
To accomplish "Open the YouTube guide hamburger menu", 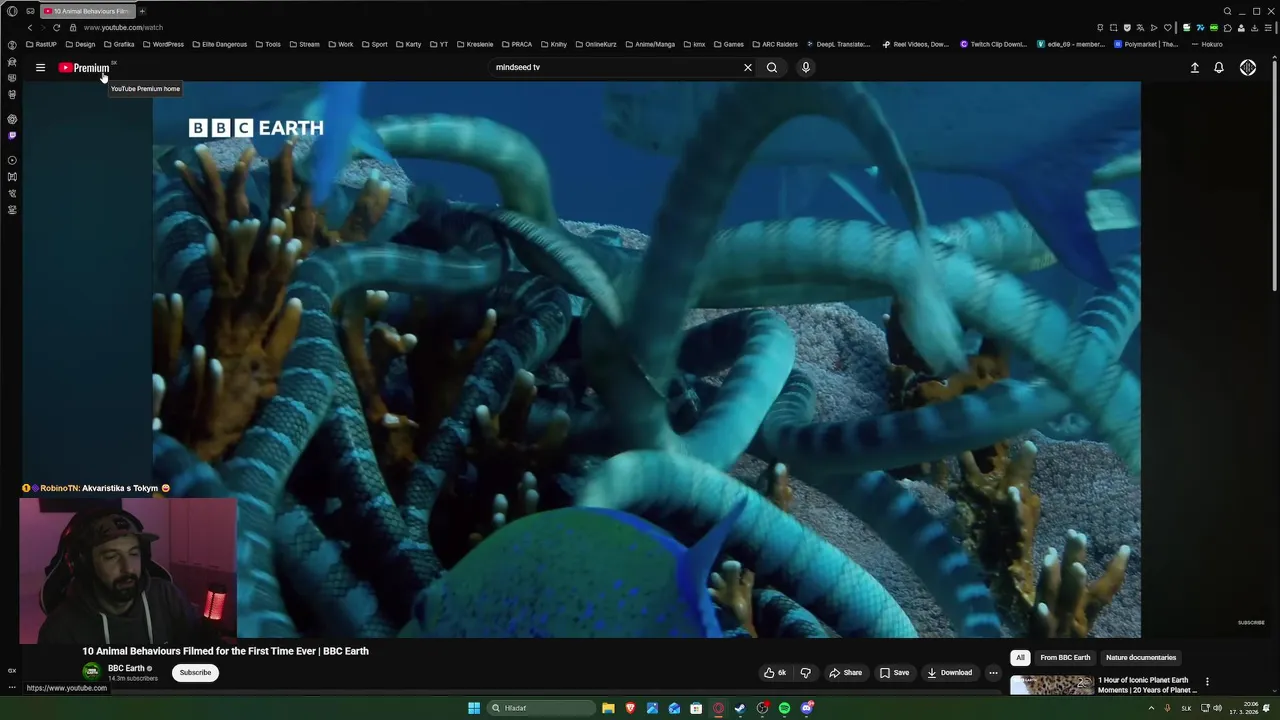I will tap(40, 68).
